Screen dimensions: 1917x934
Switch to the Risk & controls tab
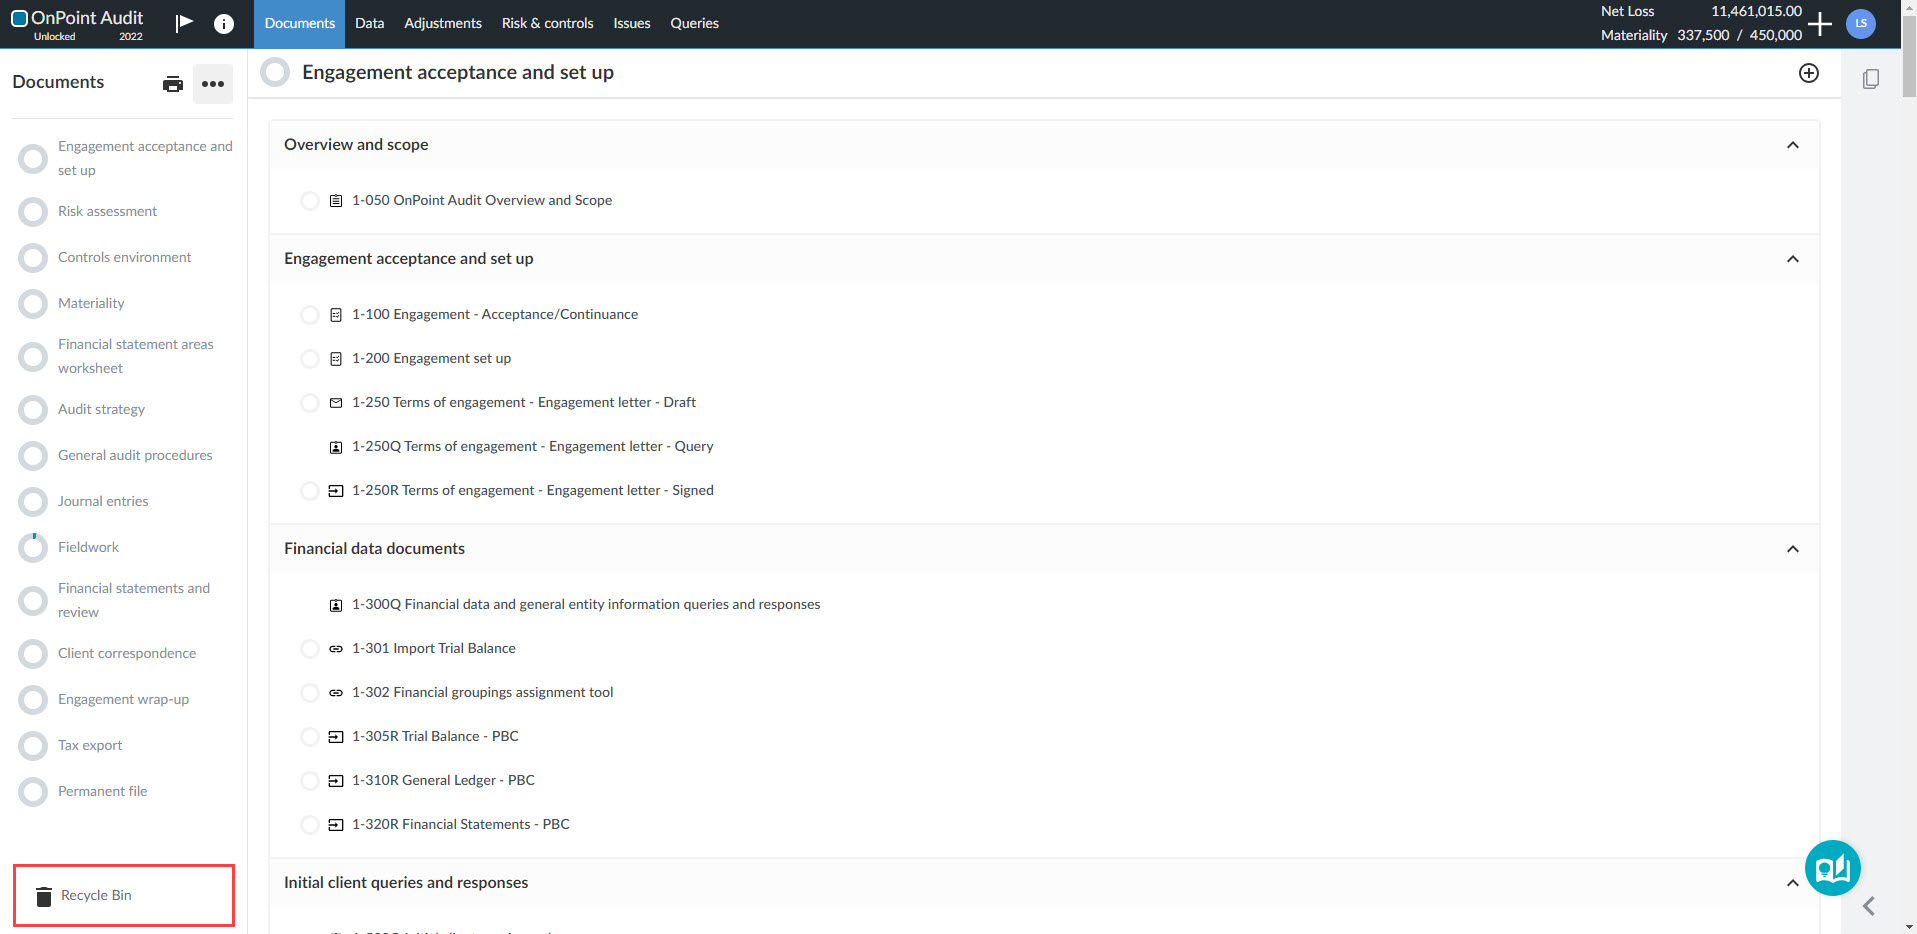point(547,23)
